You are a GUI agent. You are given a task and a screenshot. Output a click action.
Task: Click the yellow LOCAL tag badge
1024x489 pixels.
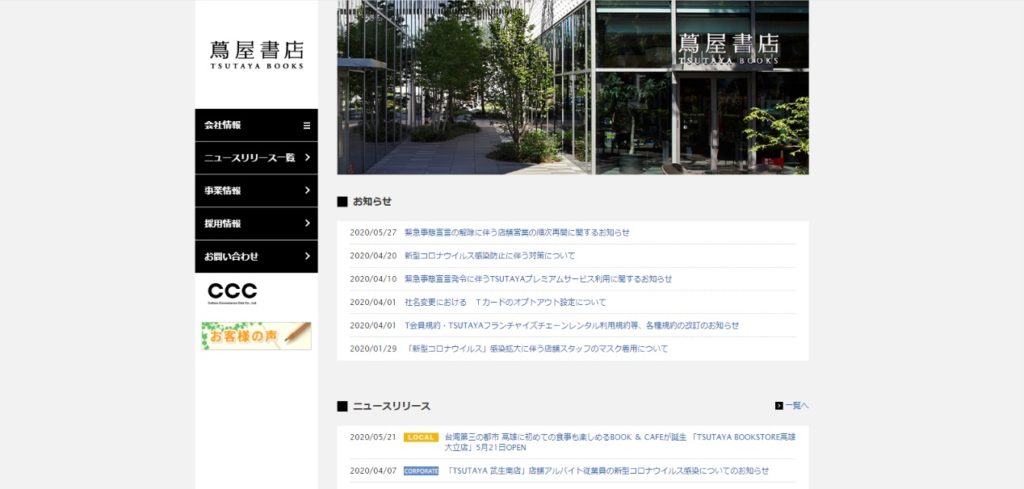click(x=421, y=437)
